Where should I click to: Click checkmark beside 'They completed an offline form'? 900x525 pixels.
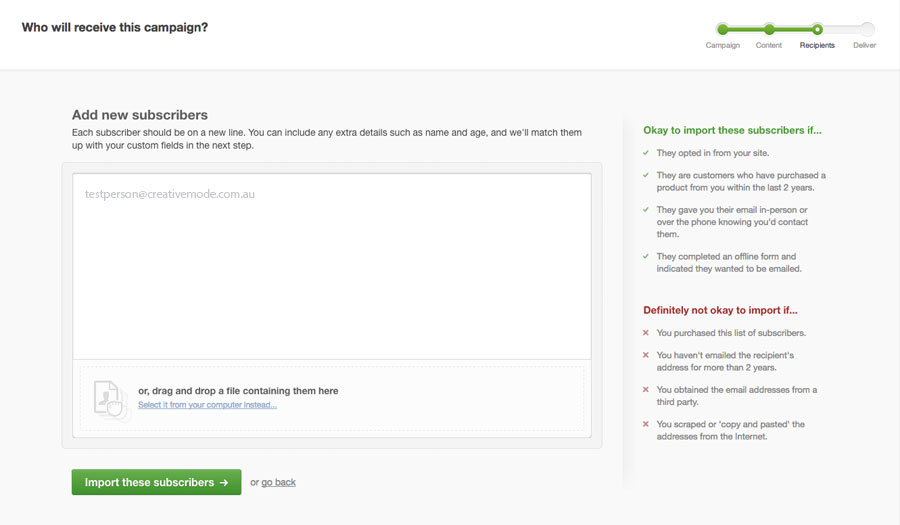tap(646, 256)
